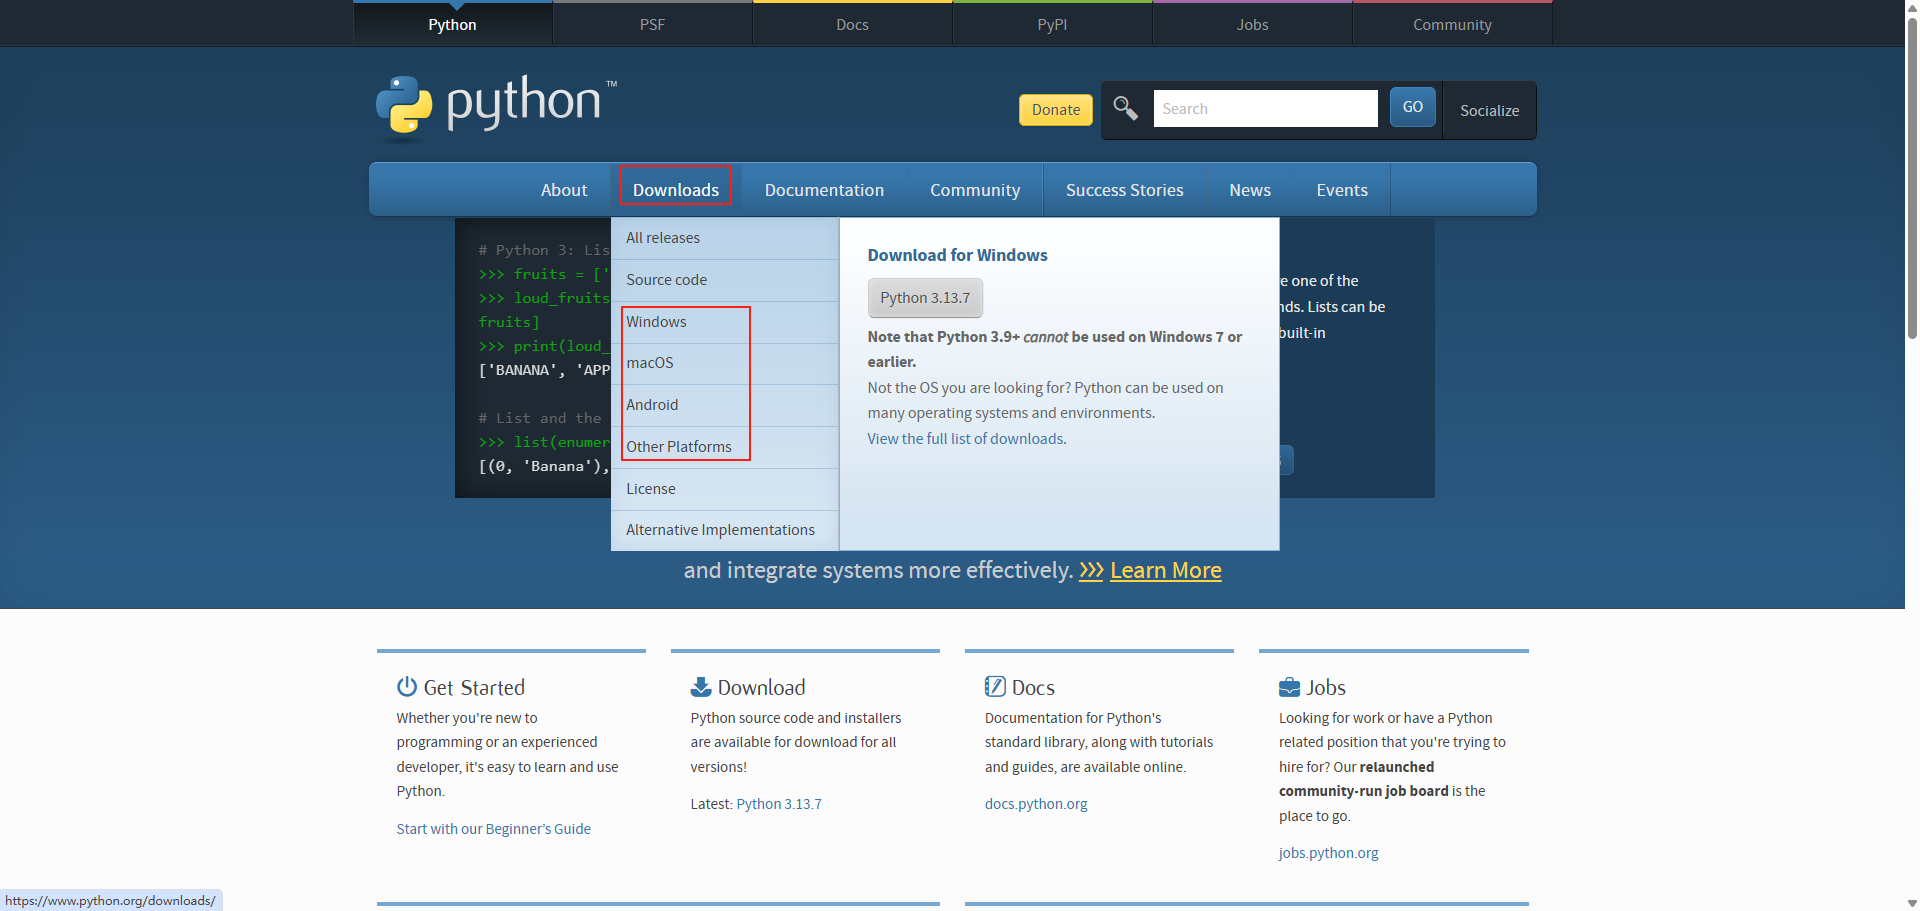Click the download arrow icon above Download section
Image resolution: width=1920 pixels, height=911 pixels.
(x=700, y=686)
